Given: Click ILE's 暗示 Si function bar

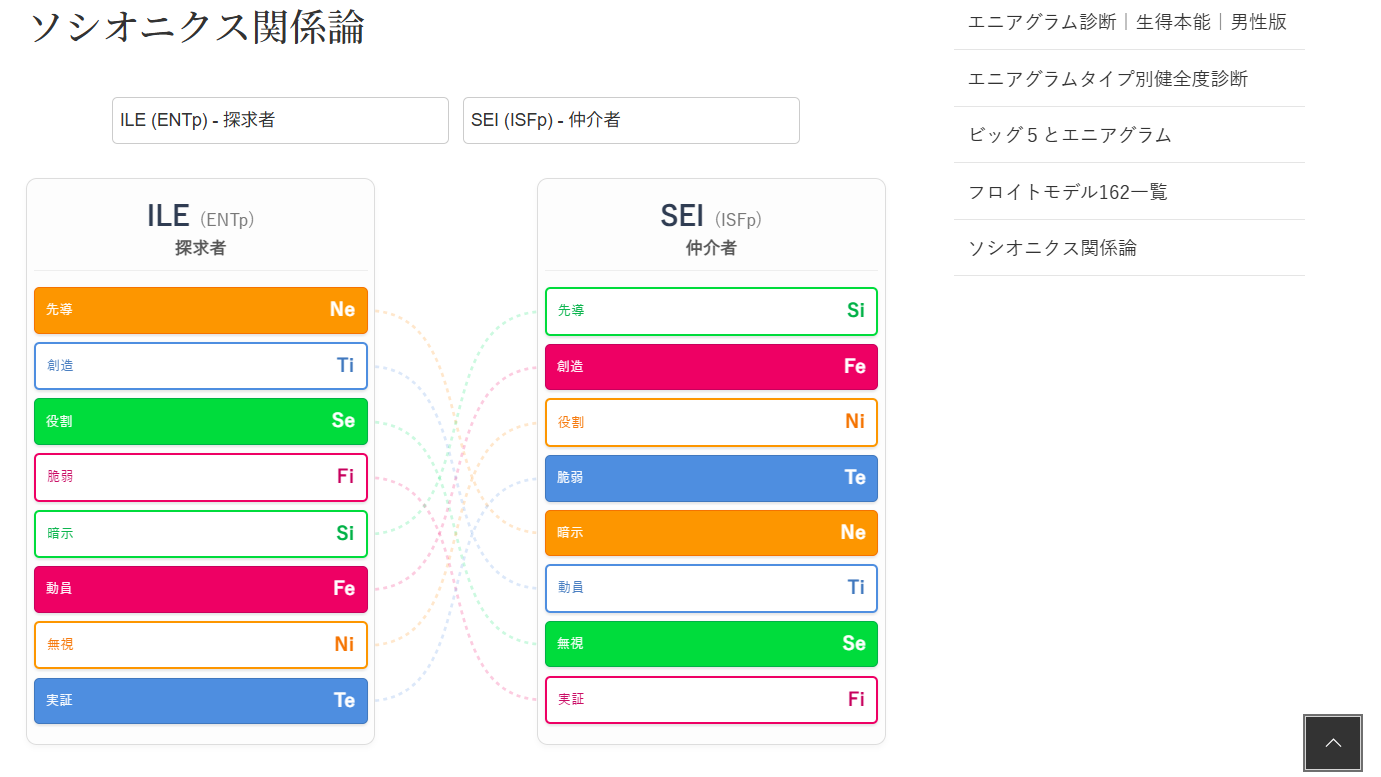Looking at the screenshot, I should (201, 534).
